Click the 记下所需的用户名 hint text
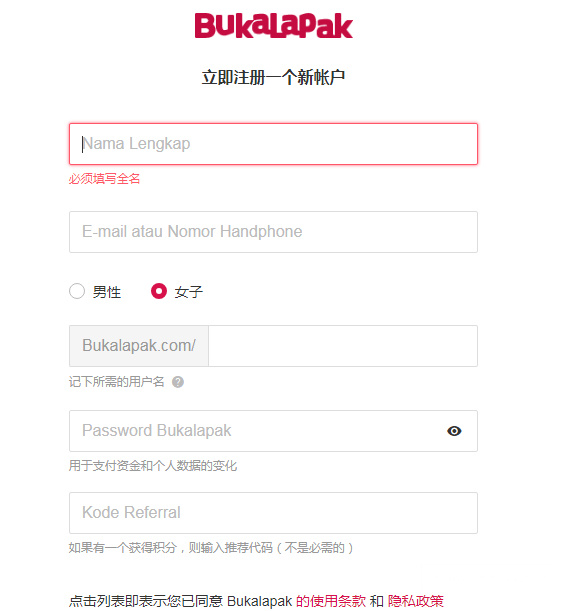 [x=117, y=382]
